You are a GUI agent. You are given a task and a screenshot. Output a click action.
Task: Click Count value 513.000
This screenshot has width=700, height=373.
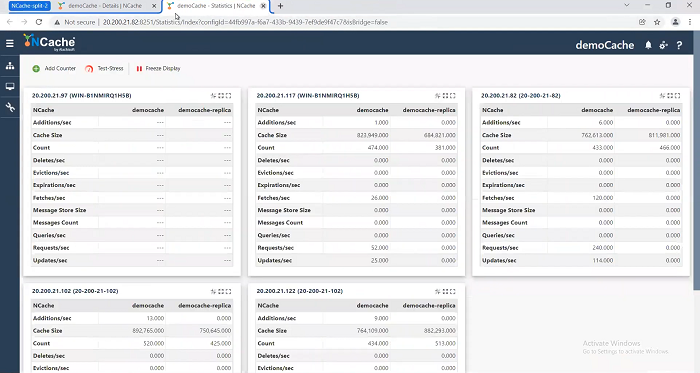tap(446, 344)
